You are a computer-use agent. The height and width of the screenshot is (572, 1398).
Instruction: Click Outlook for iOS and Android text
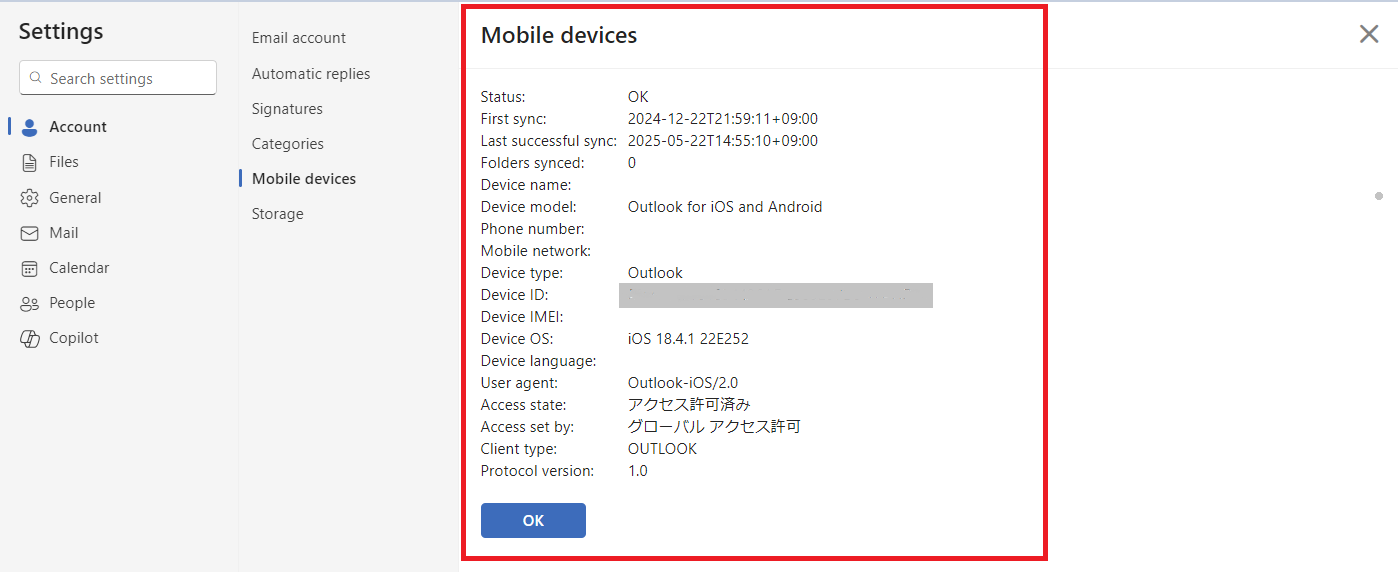tap(725, 207)
